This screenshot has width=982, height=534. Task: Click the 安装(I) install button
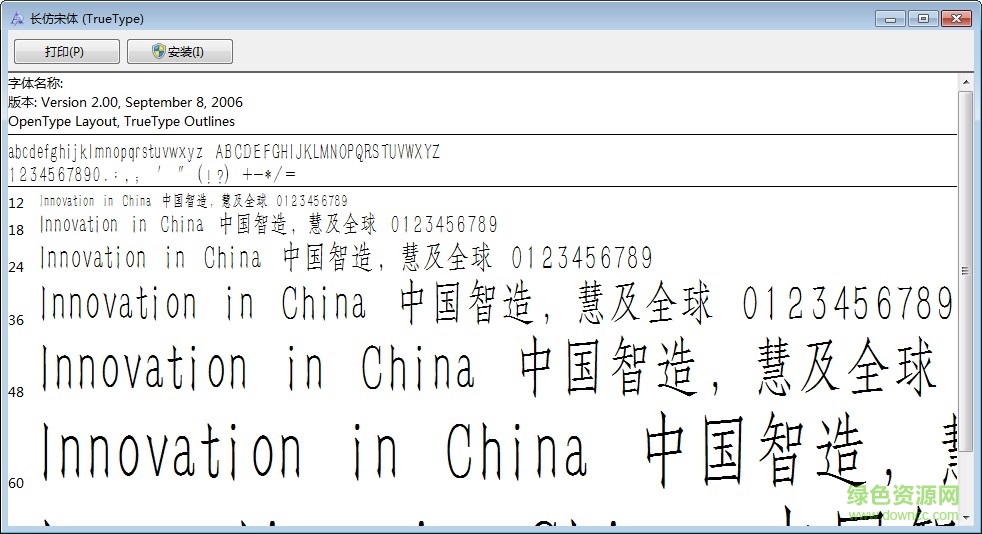coord(180,52)
